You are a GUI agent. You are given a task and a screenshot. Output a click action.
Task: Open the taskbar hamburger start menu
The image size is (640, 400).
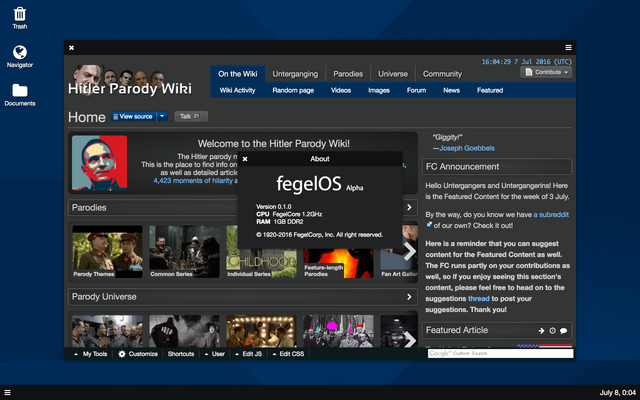[x=7, y=393]
